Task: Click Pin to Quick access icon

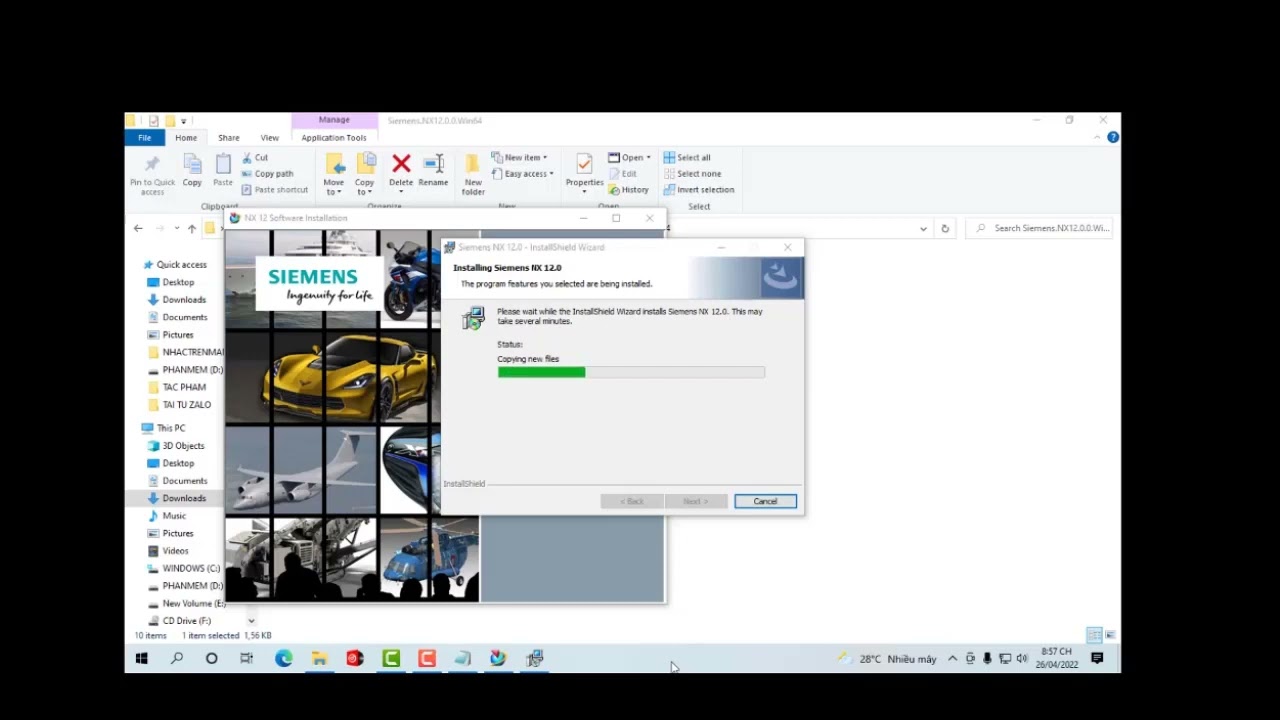Action: tap(152, 163)
